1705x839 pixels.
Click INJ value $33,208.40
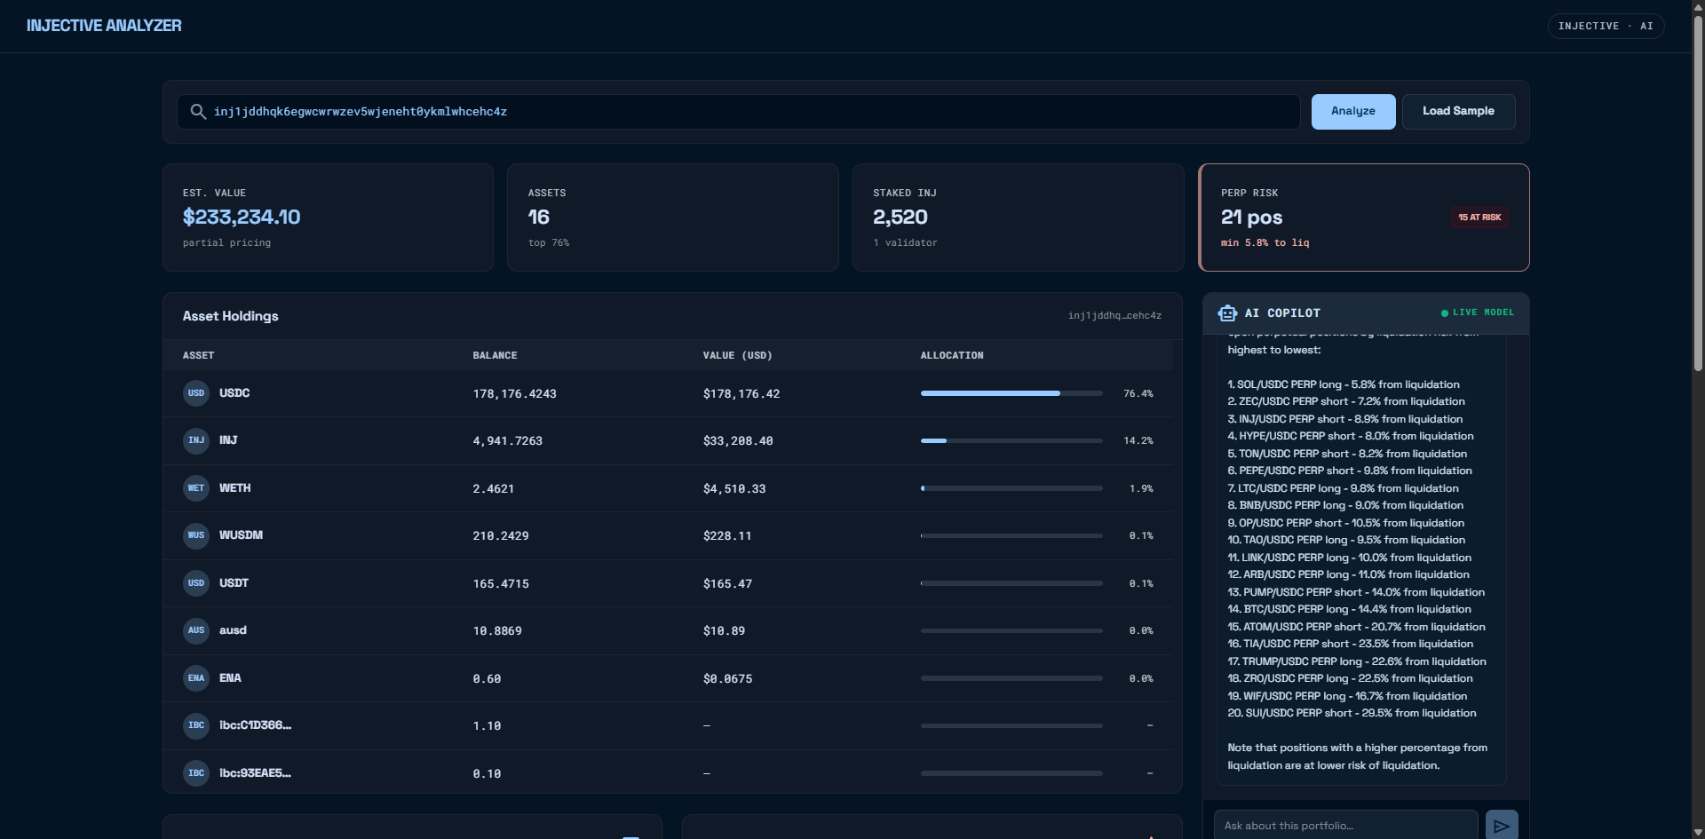point(738,441)
